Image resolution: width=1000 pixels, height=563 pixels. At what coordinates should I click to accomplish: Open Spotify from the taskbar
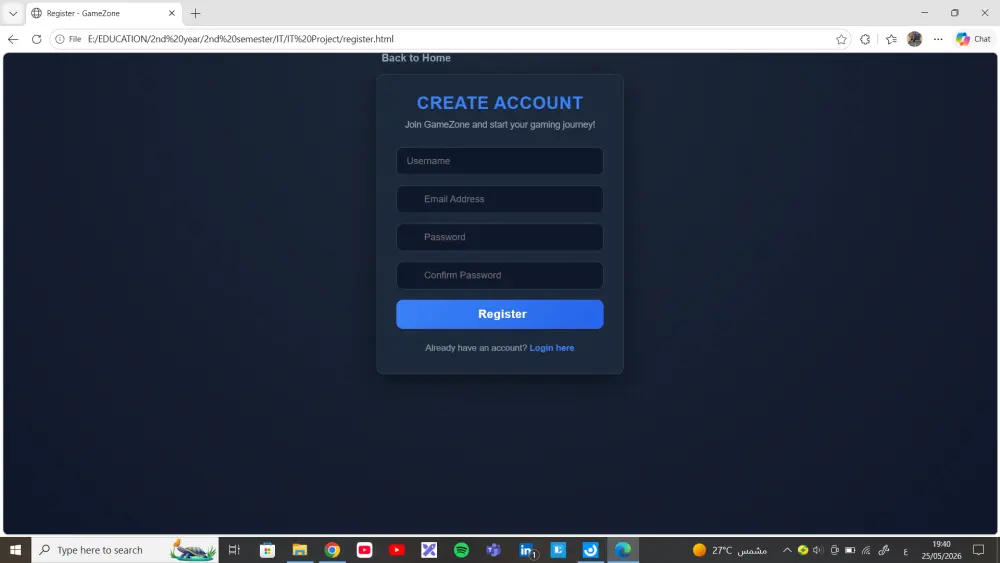[x=461, y=550]
